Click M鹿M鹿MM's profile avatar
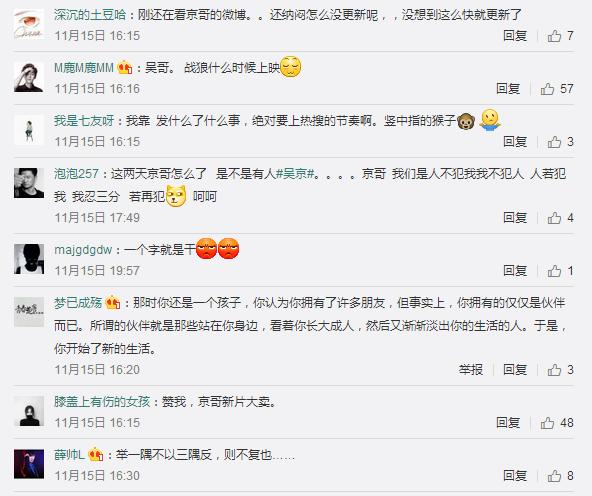The width and height of the screenshot is (592, 496). (29, 77)
